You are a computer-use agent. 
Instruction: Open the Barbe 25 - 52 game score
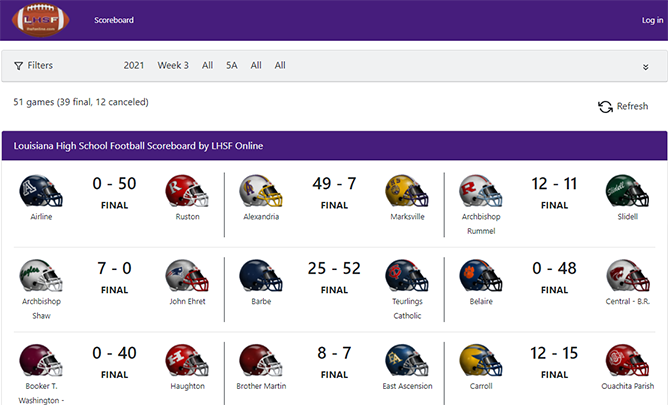pos(334,268)
